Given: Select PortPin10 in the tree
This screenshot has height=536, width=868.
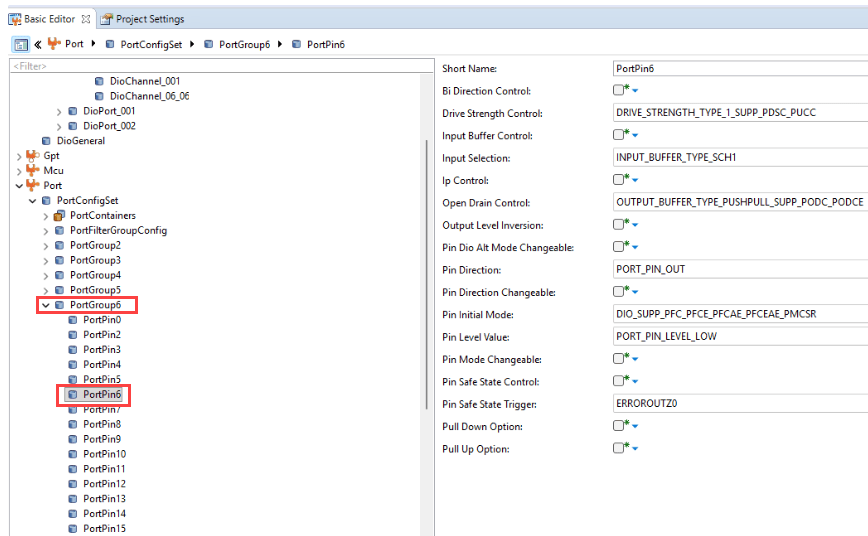Looking at the screenshot, I should (x=104, y=454).
